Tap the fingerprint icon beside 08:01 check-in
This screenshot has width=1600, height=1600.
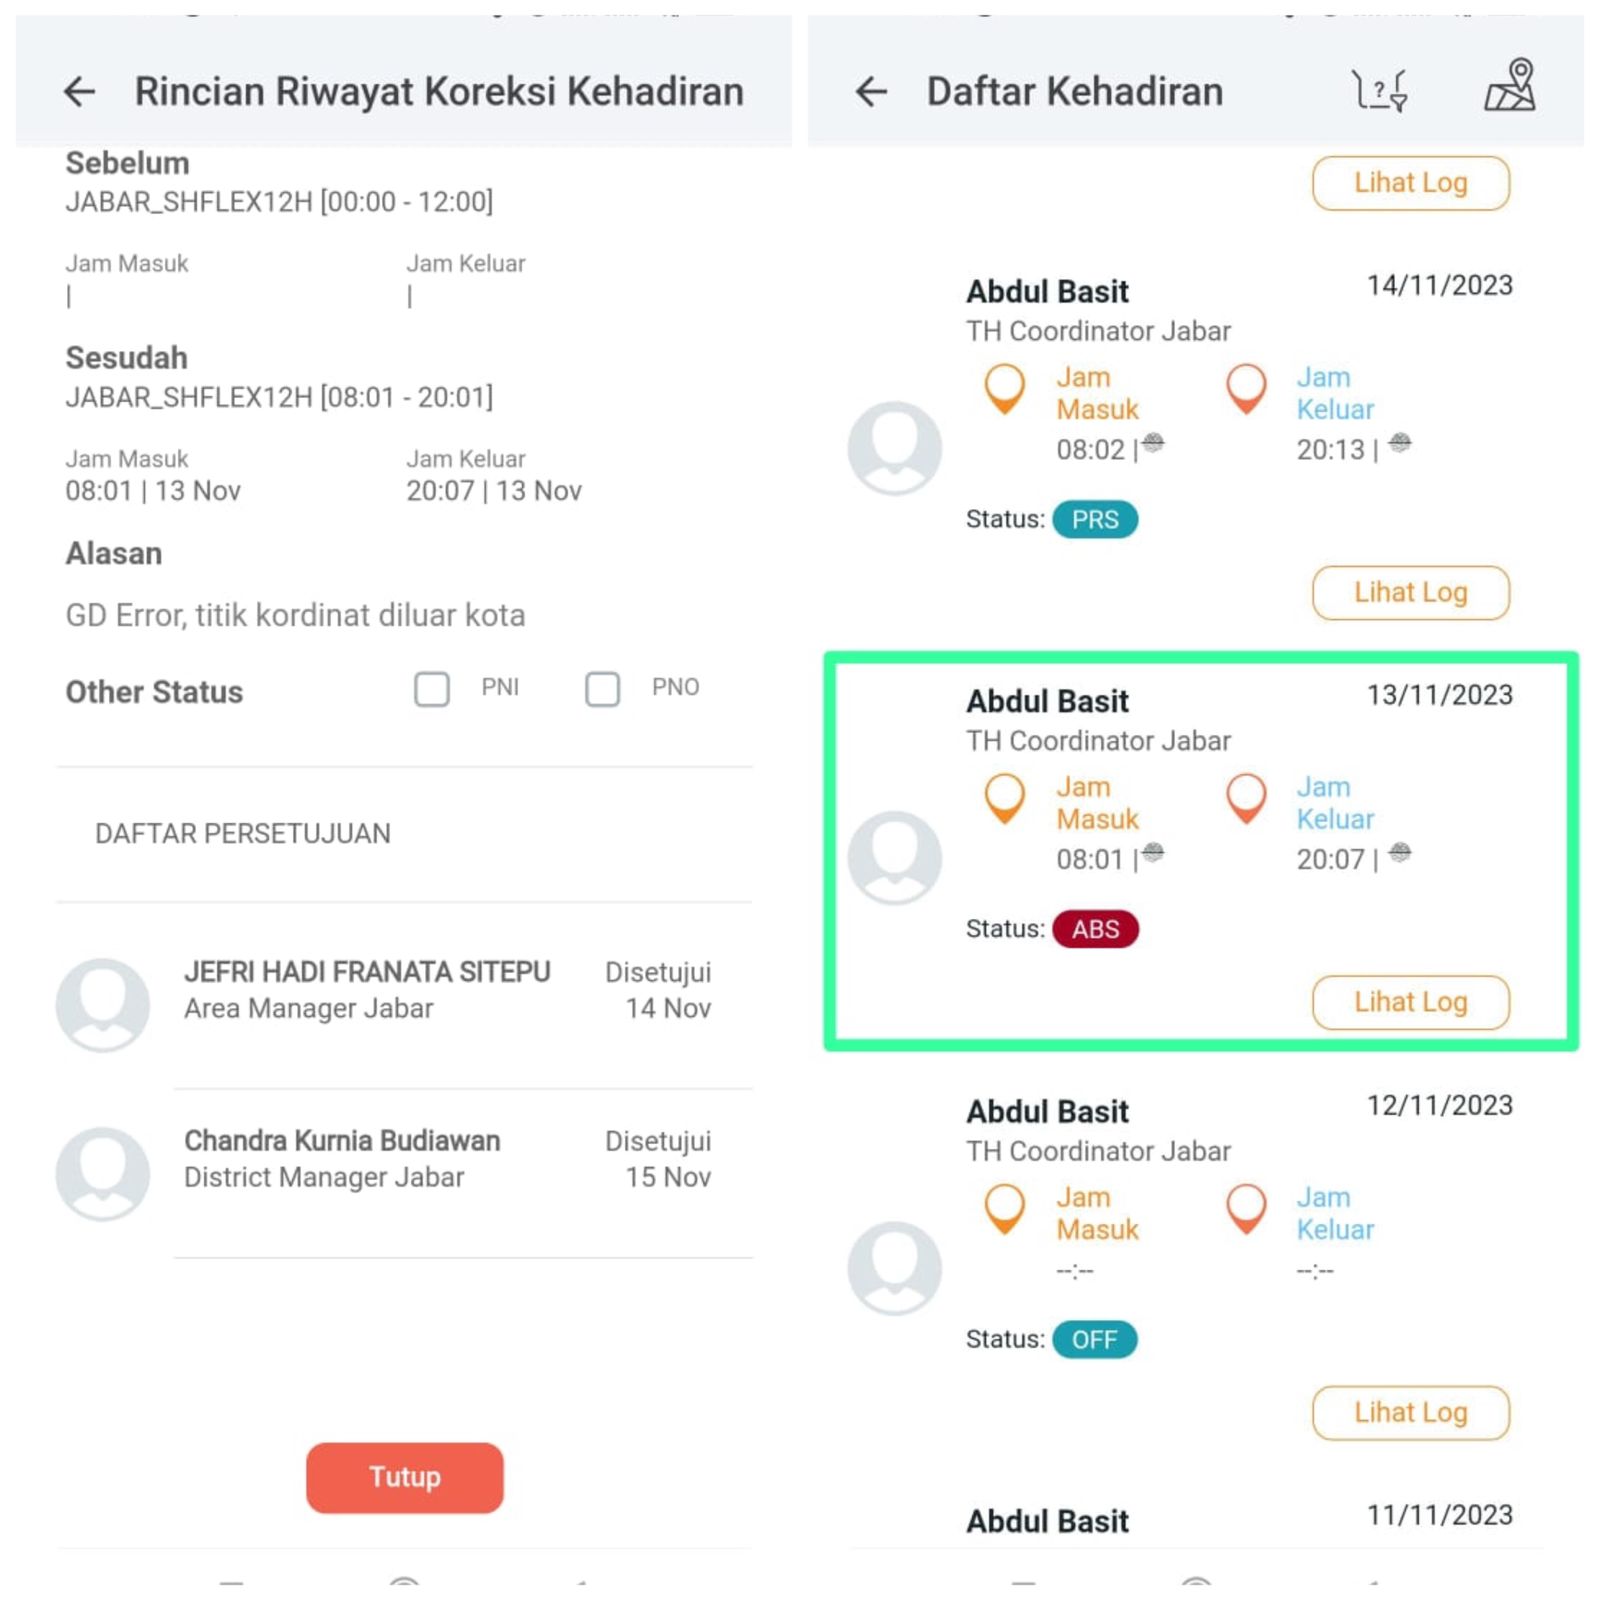coord(1153,852)
